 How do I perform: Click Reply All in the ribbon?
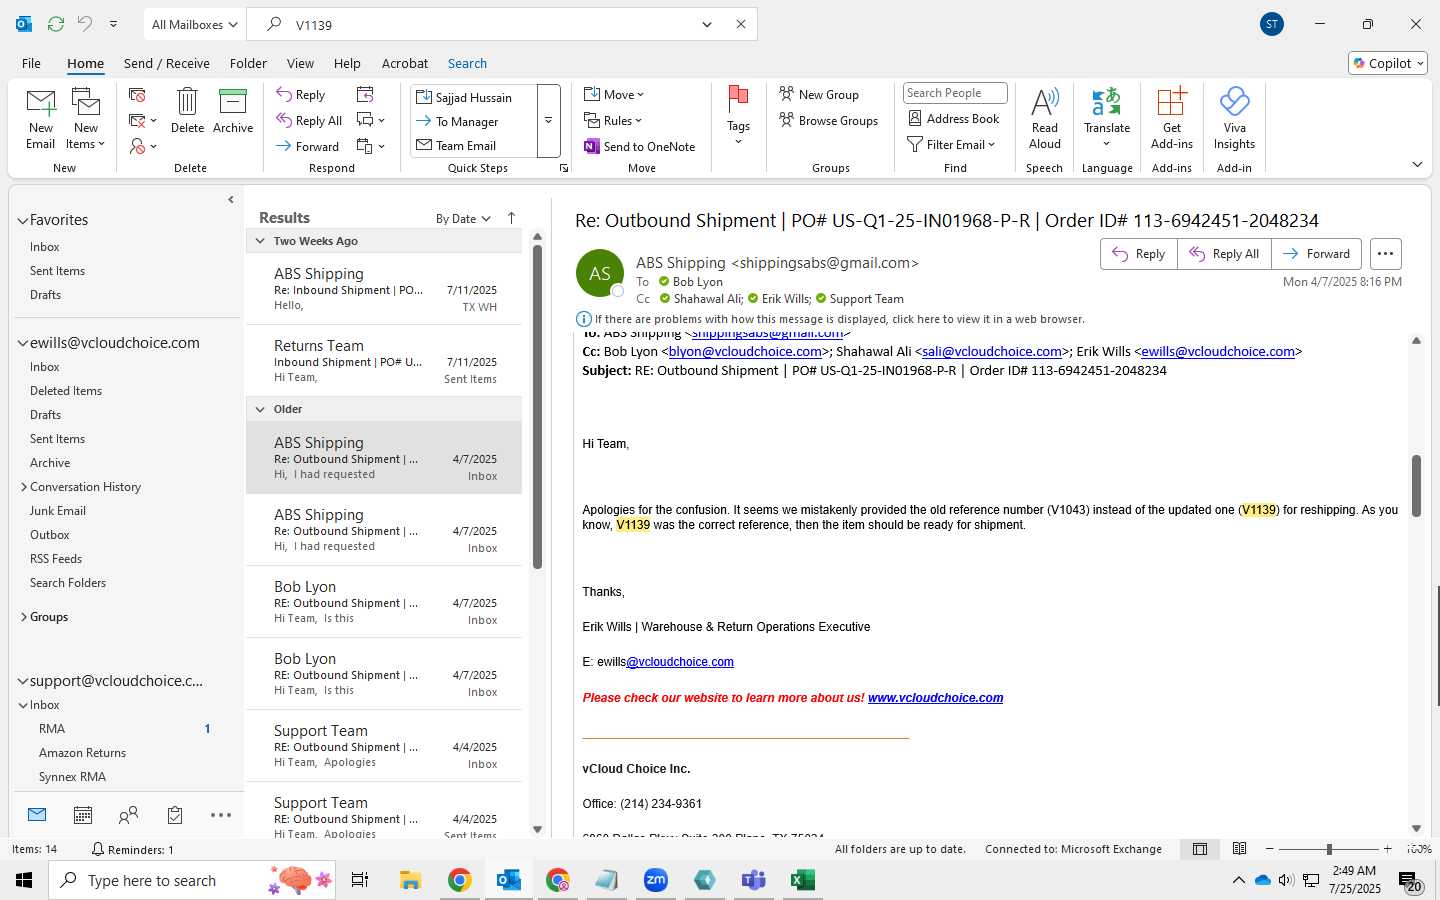pyautogui.click(x=310, y=120)
